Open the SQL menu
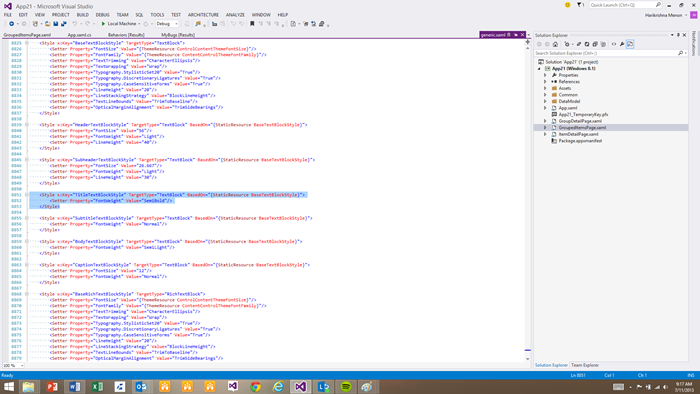Screen dimensions: 700x394 (139, 15)
